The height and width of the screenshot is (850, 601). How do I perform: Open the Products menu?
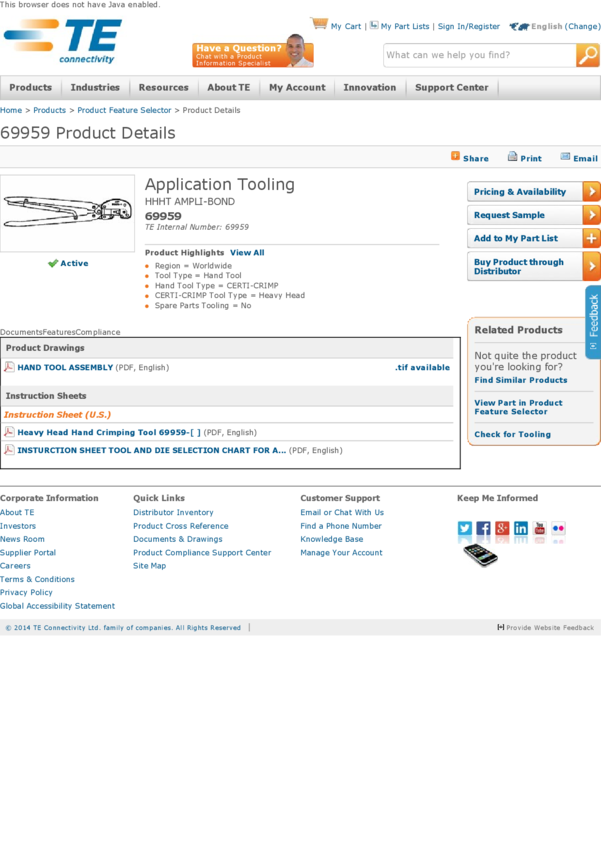(x=30, y=87)
